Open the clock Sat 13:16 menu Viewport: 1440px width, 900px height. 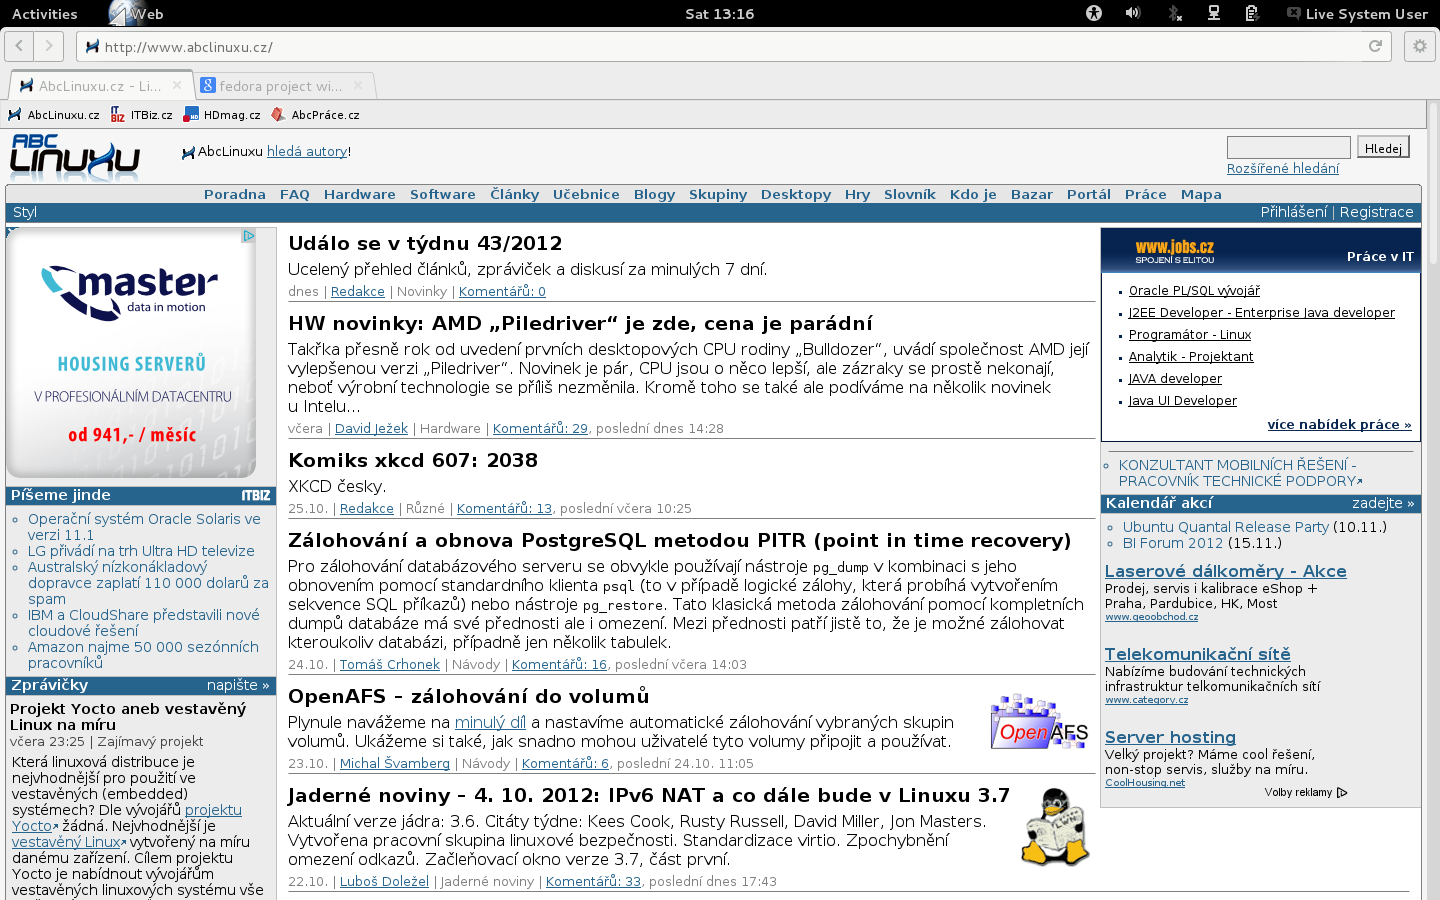(719, 14)
